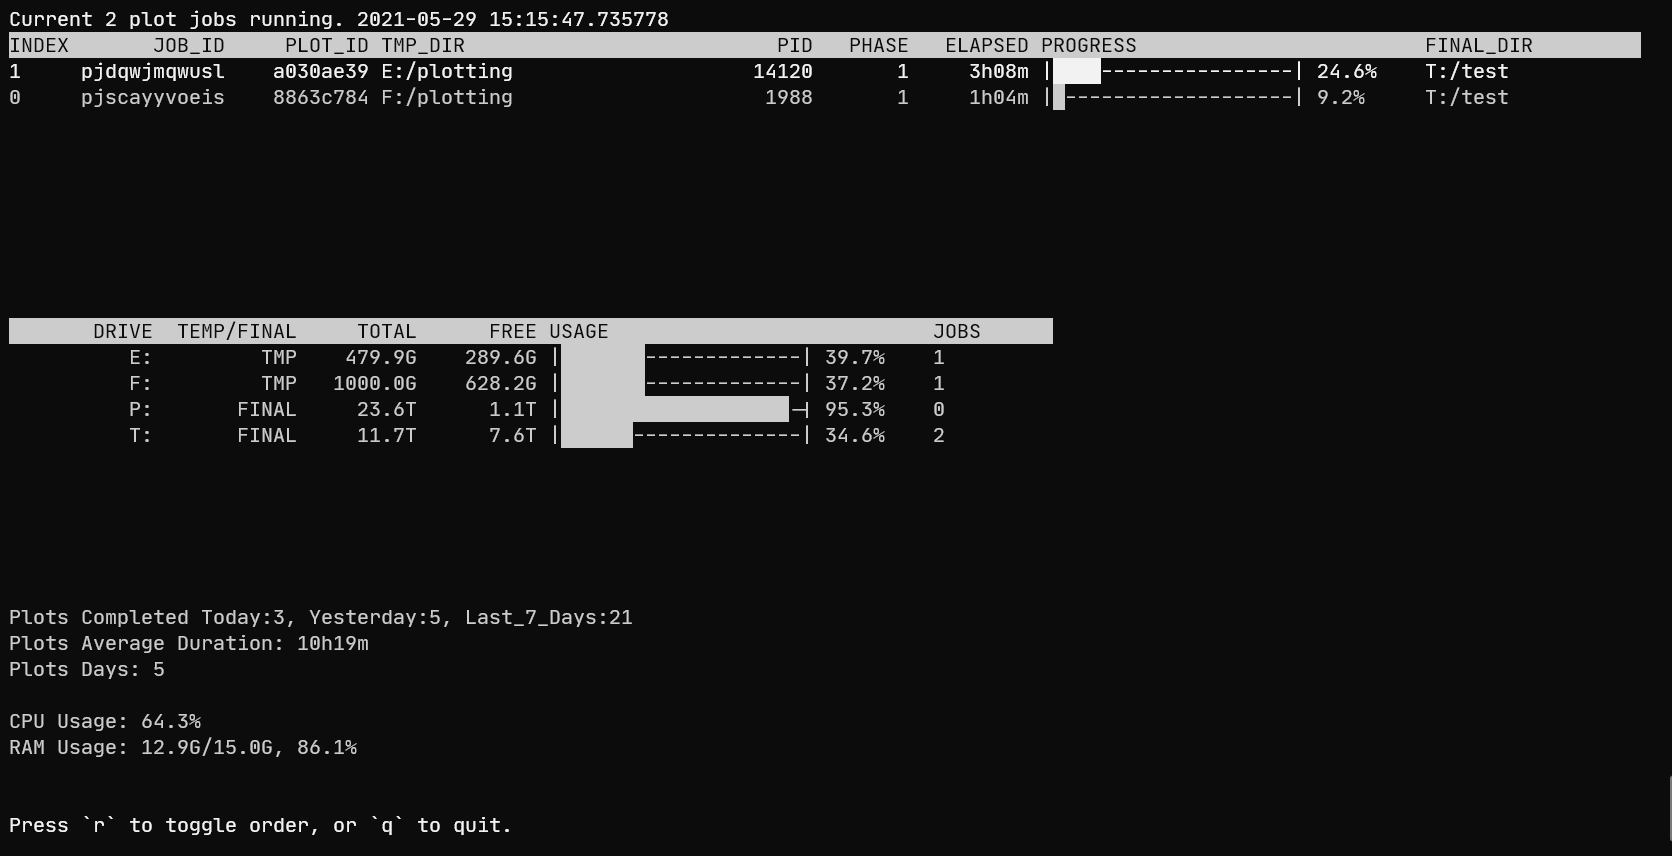Click the PROGRESS column header

pyautogui.click(x=1089, y=45)
